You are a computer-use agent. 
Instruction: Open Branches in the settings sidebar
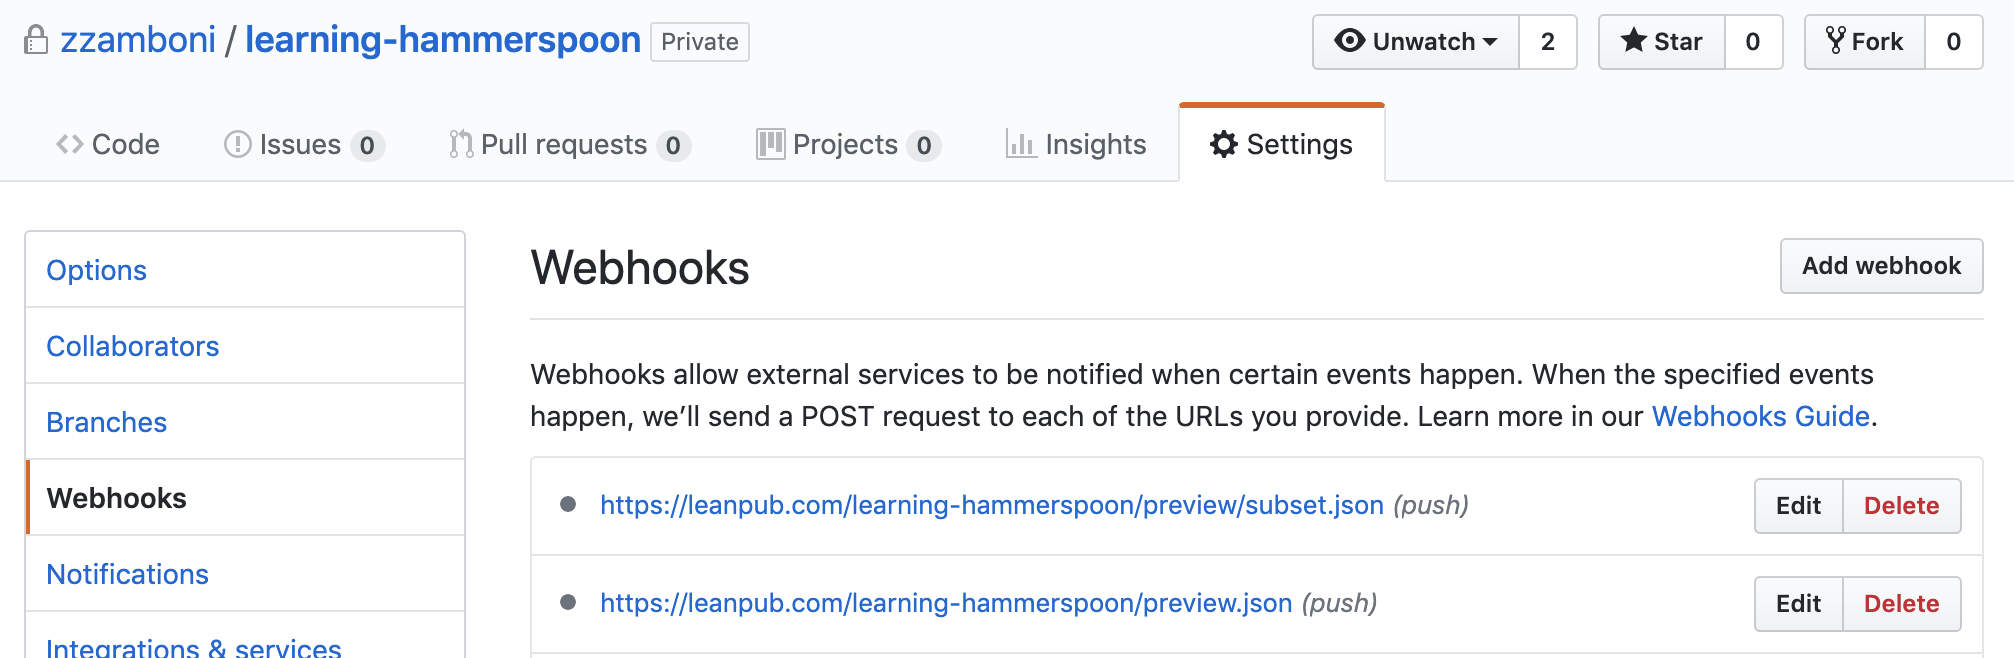tap(106, 422)
